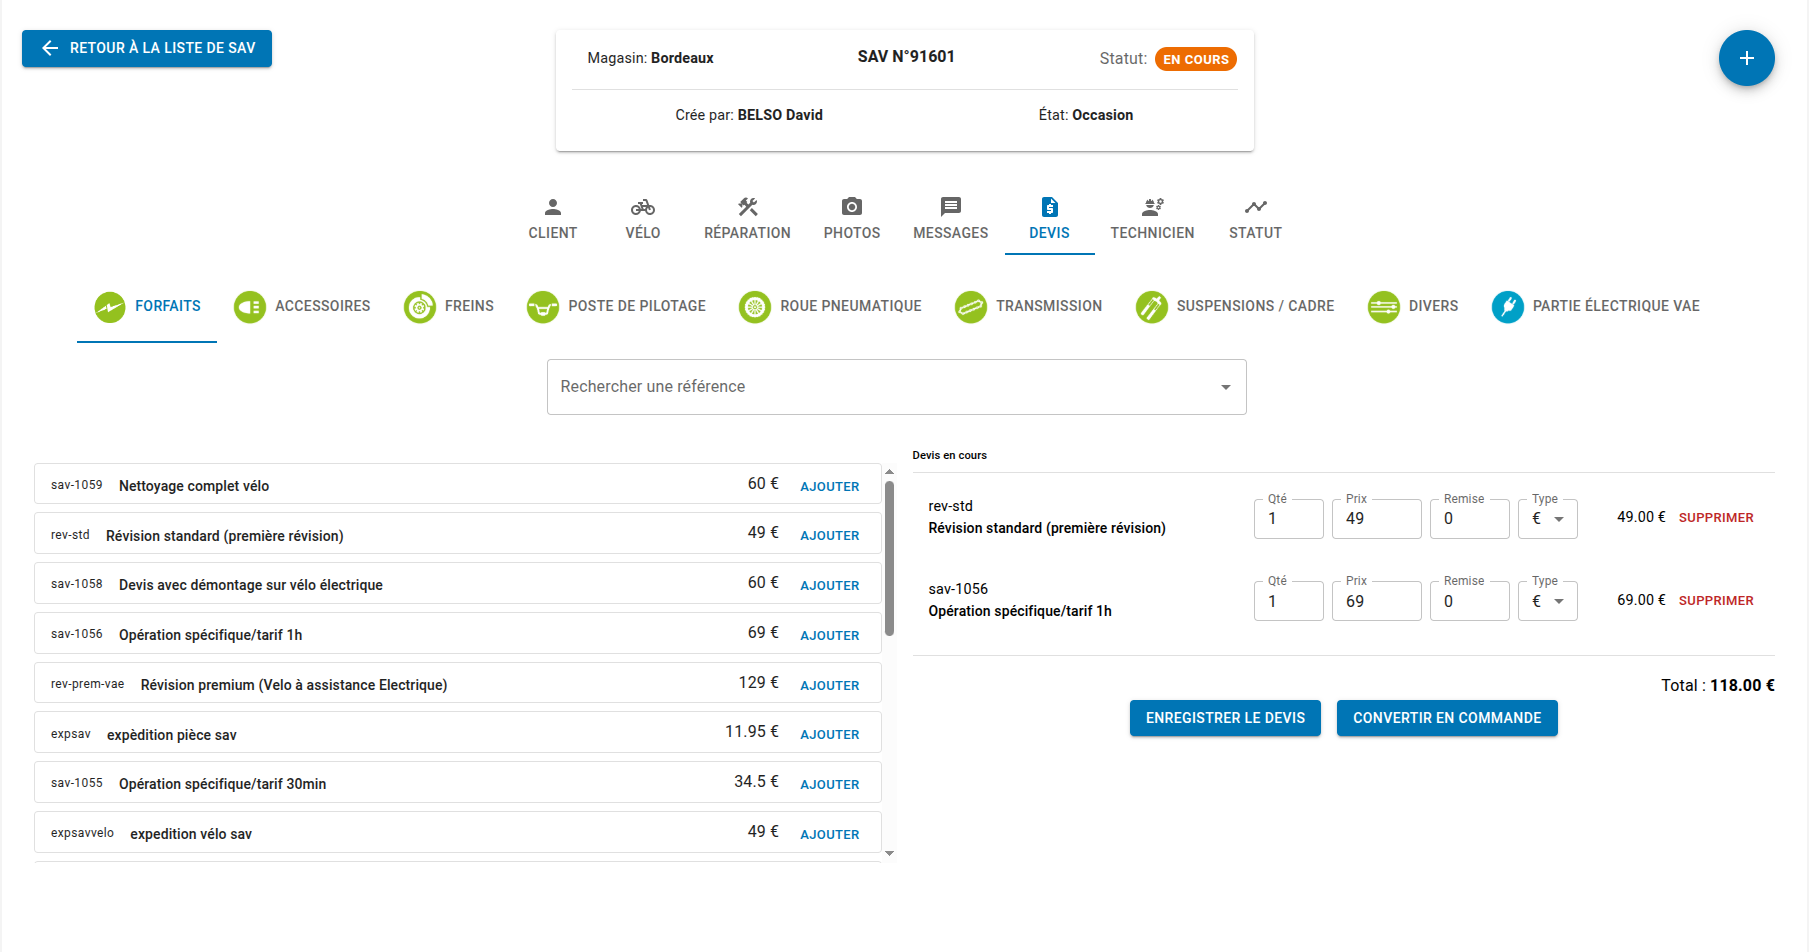Select the Partie Électrique VAE plug icon
The height and width of the screenshot is (952, 1809).
[1507, 307]
